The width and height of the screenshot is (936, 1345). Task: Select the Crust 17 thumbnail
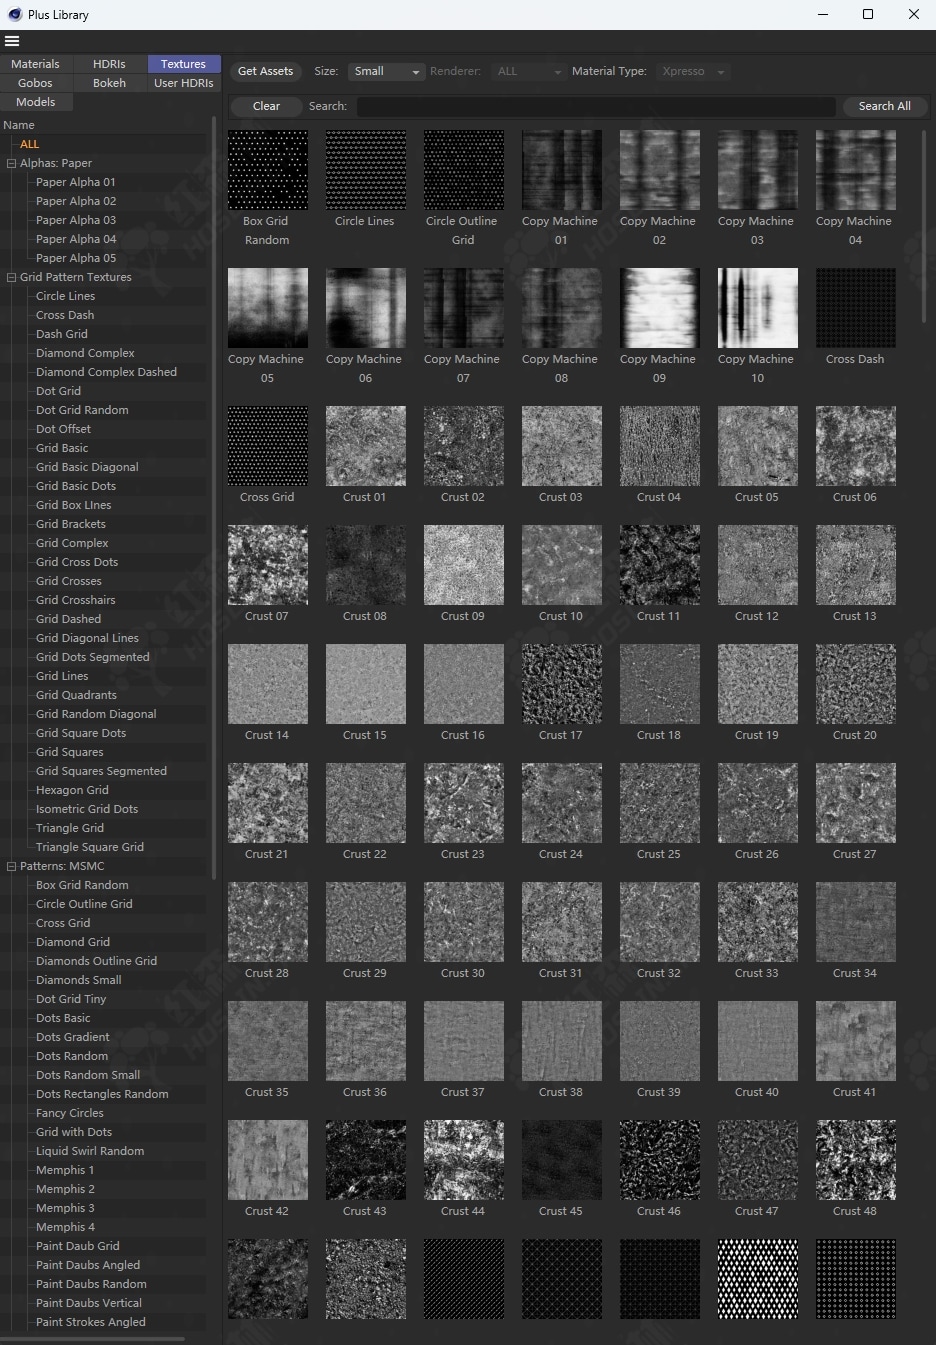click(562, 684)
